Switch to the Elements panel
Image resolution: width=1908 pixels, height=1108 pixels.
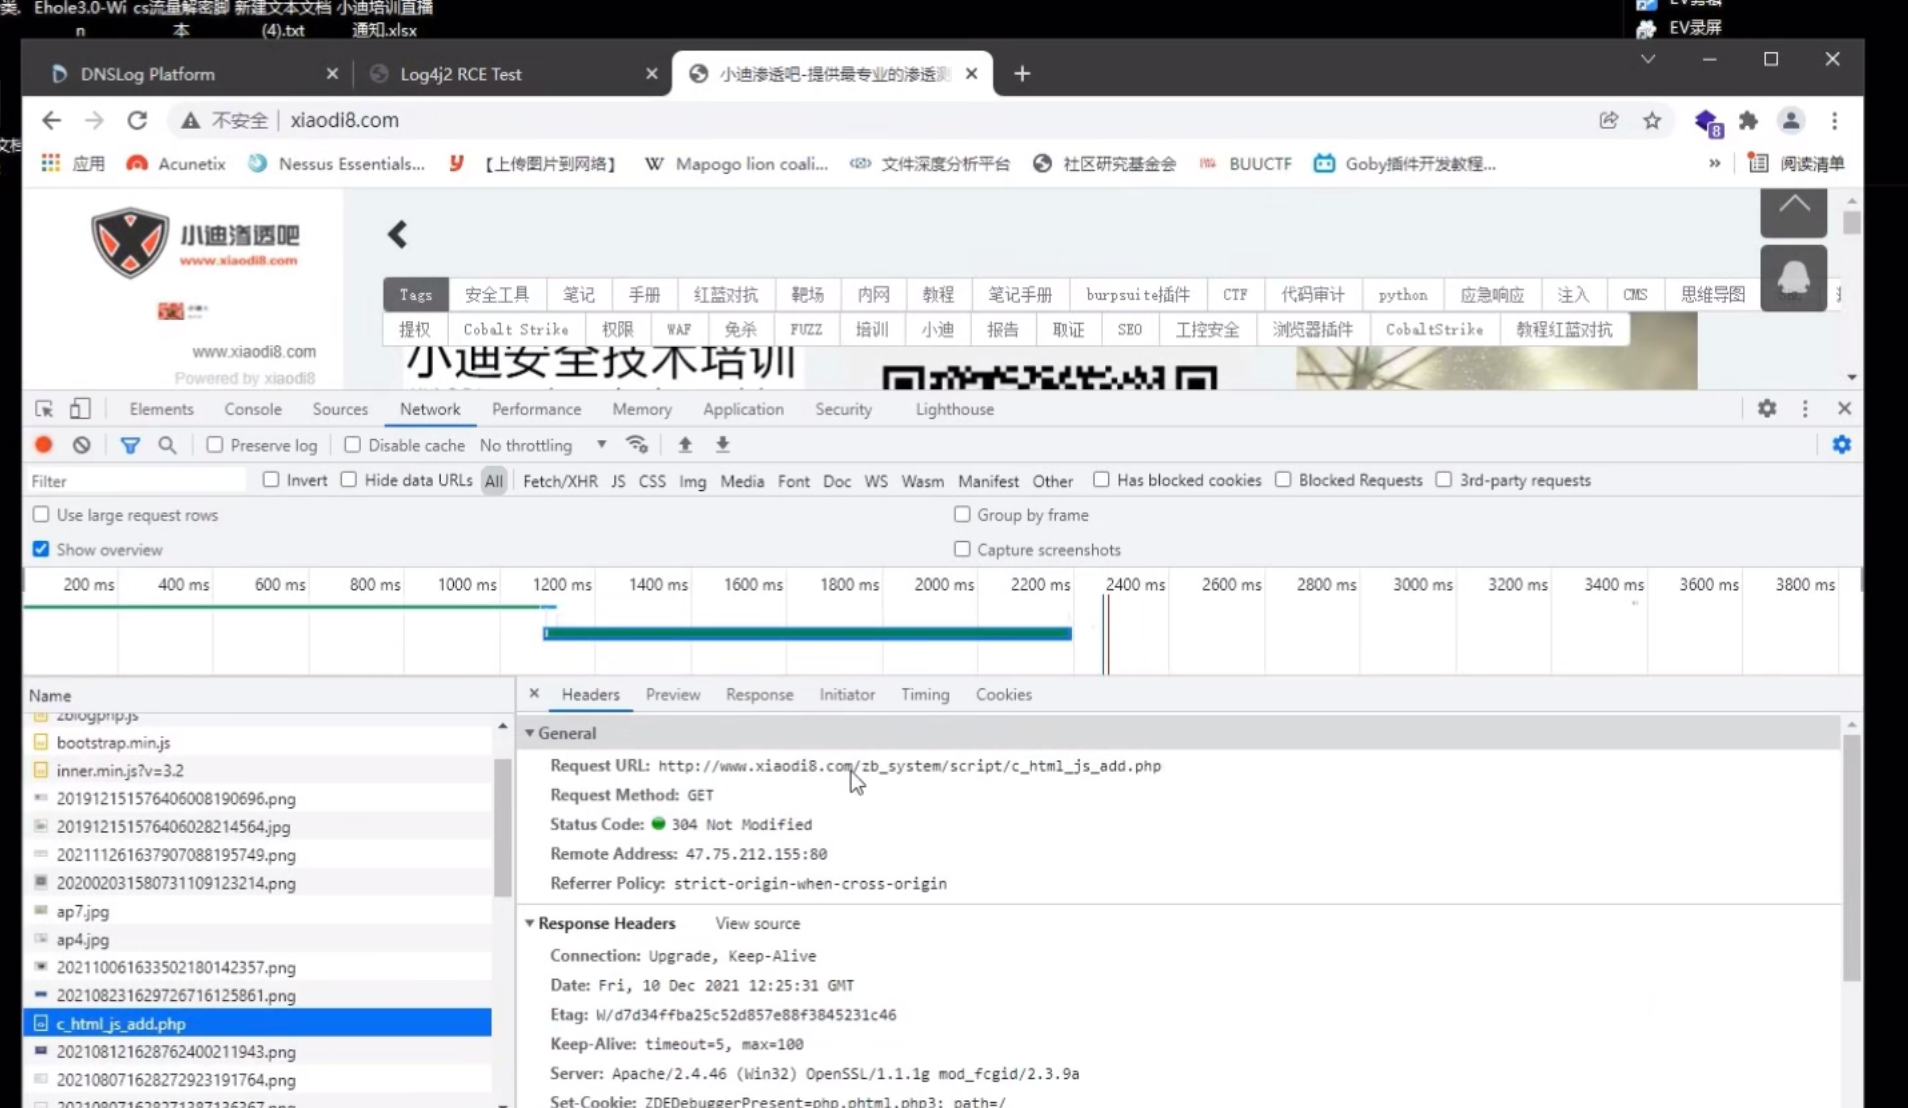pyautogui.click(x=161, y=409)
